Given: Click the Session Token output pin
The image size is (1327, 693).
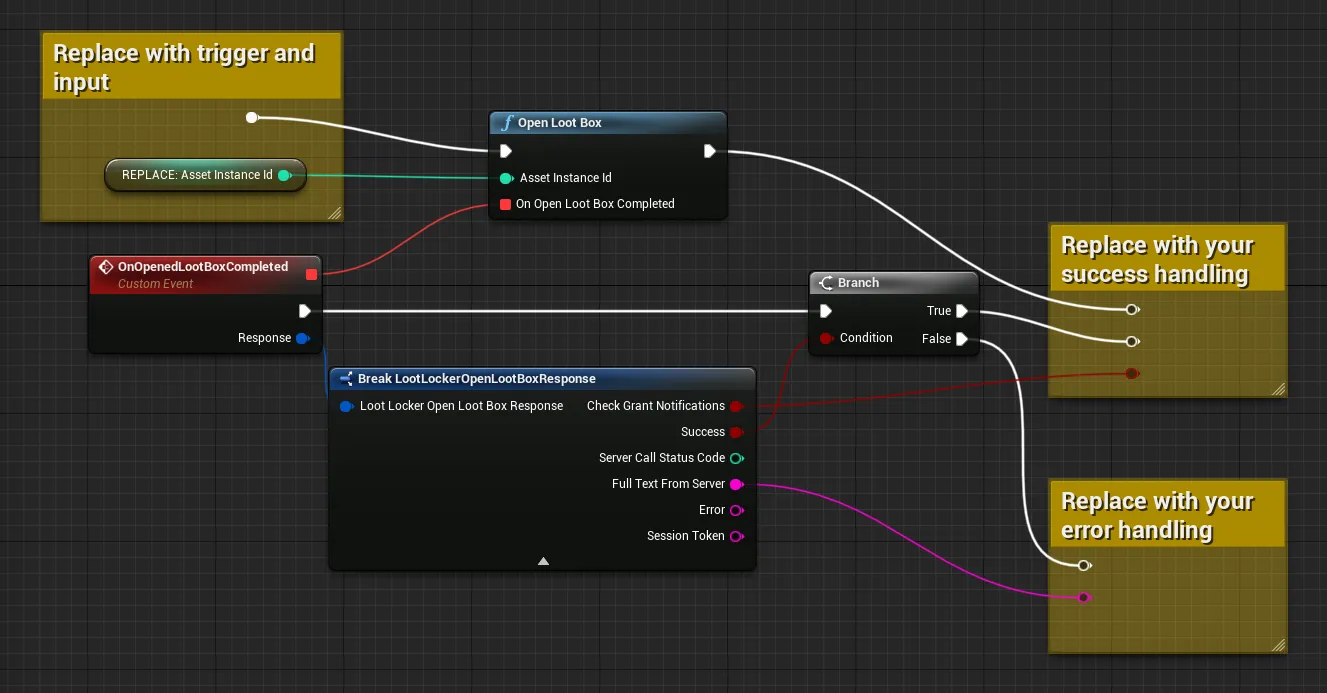Looking at the screenshot, I should 736,536.
